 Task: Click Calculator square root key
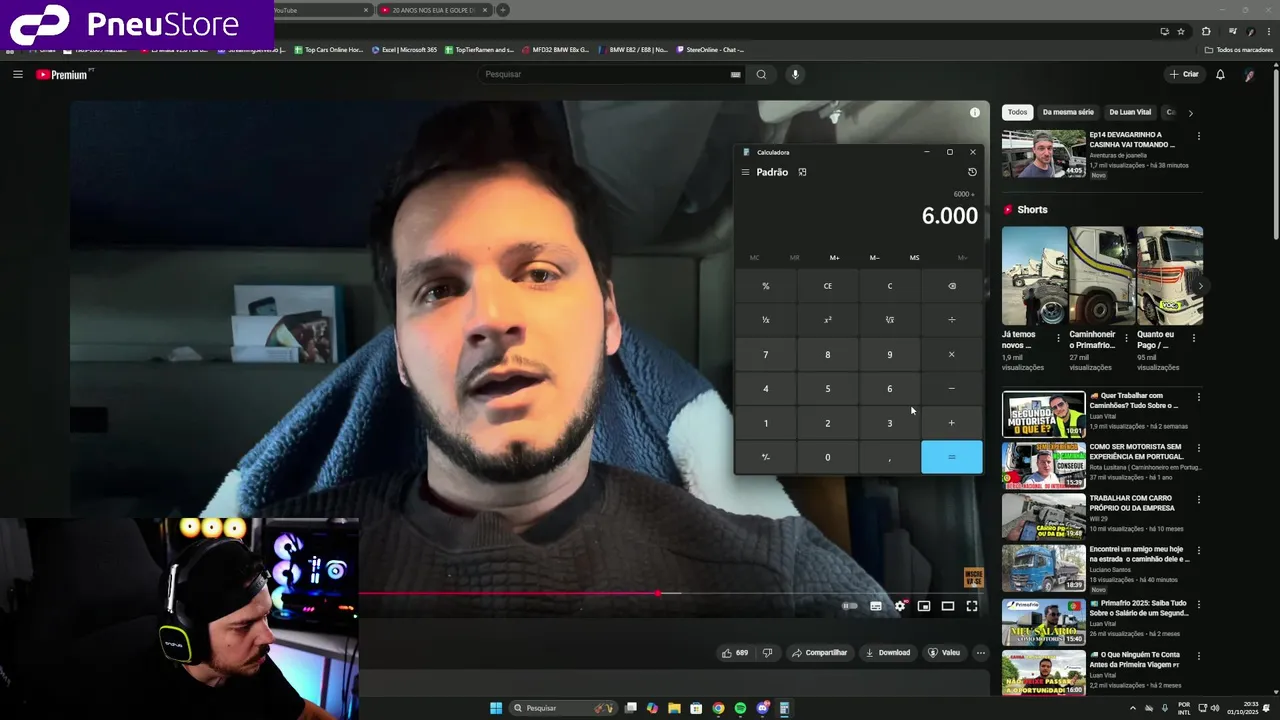click(x=890, y=320)
